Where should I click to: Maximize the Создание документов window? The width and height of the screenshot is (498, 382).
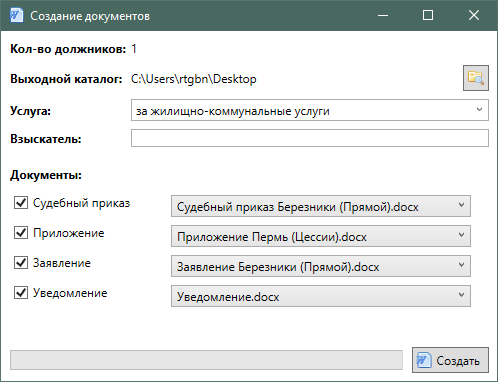tap(428, 15)
